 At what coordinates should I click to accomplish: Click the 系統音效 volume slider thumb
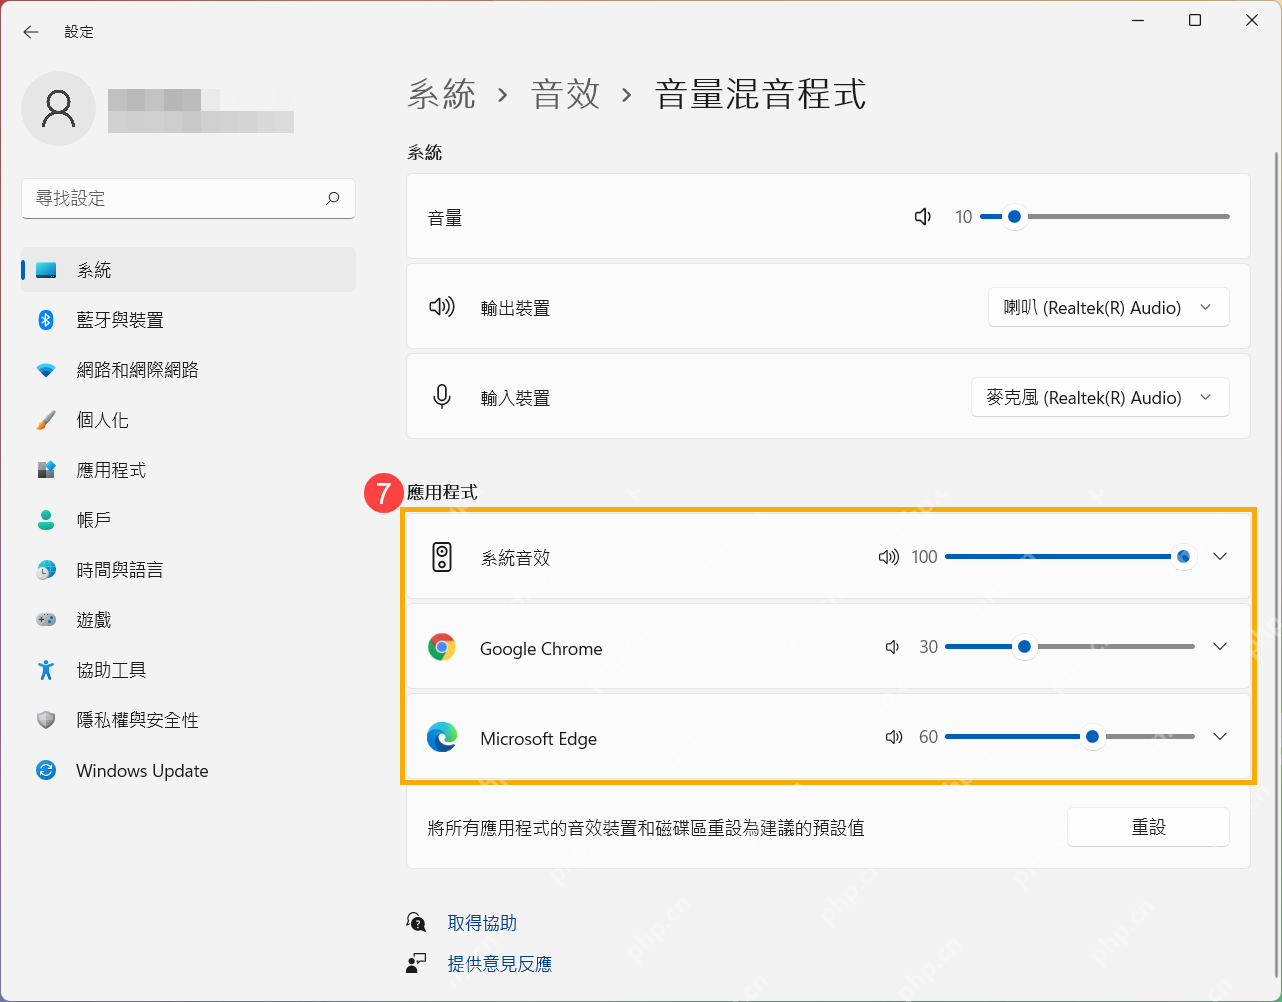click(x=1184, y=557)
